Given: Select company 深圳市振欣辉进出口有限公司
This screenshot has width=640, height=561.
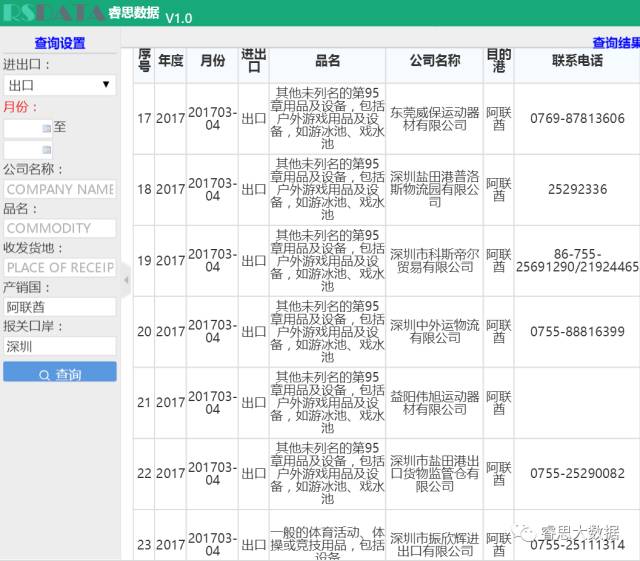Looking at the screenshot, I should [435, 545].
